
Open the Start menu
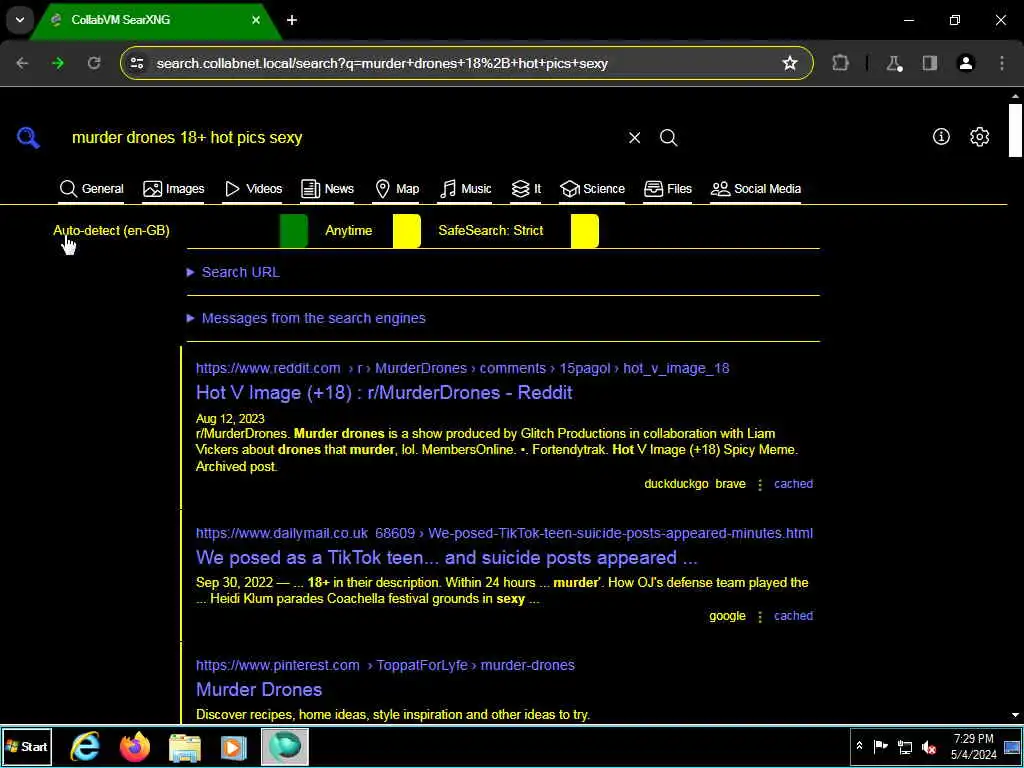pyautogui.click(x=26, y=746)
